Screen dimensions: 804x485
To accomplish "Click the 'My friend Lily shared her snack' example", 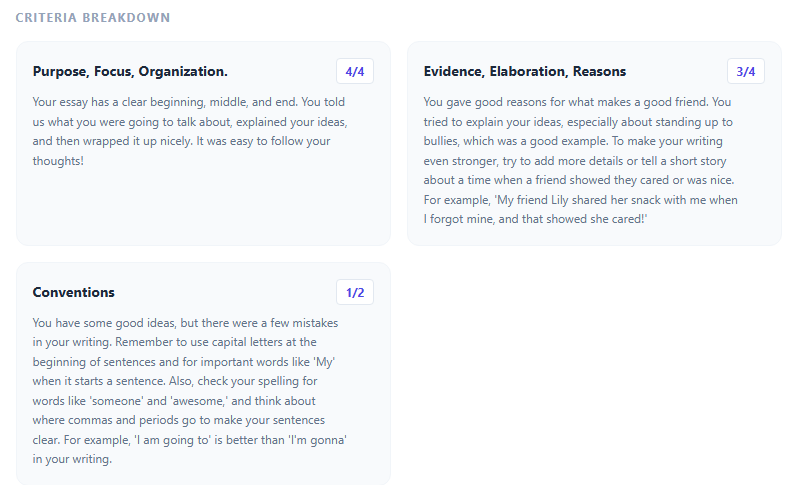I will [x=580, y=200].
